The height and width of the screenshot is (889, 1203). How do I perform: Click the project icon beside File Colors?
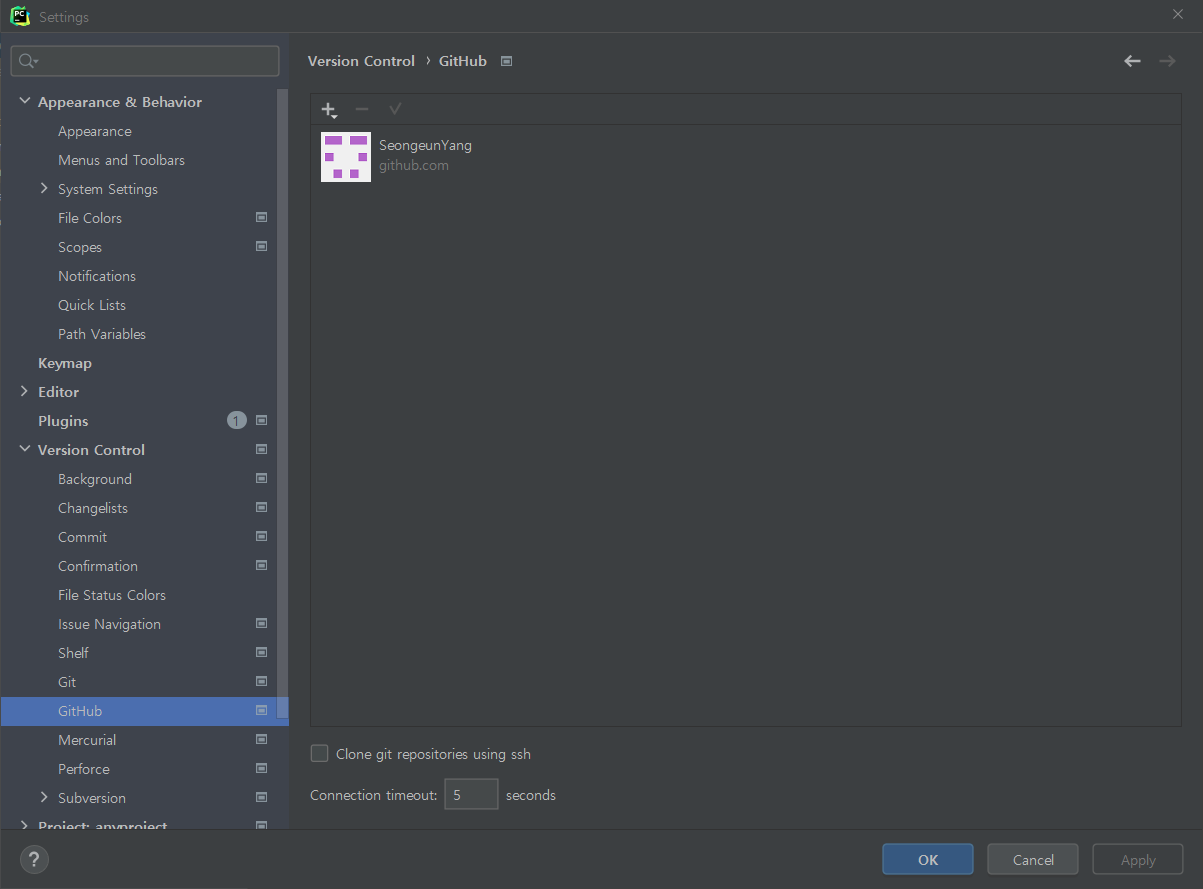(x=261, y=217)
